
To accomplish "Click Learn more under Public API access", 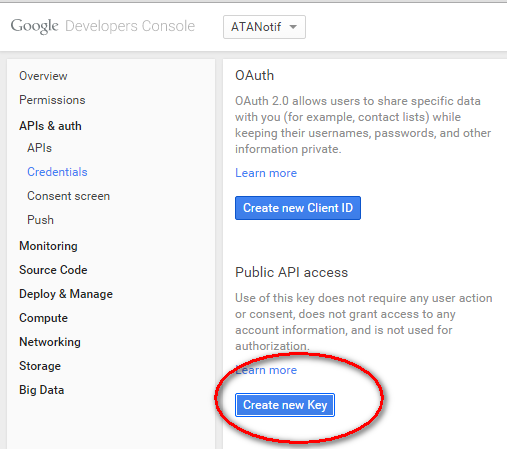I will (266, 370).
